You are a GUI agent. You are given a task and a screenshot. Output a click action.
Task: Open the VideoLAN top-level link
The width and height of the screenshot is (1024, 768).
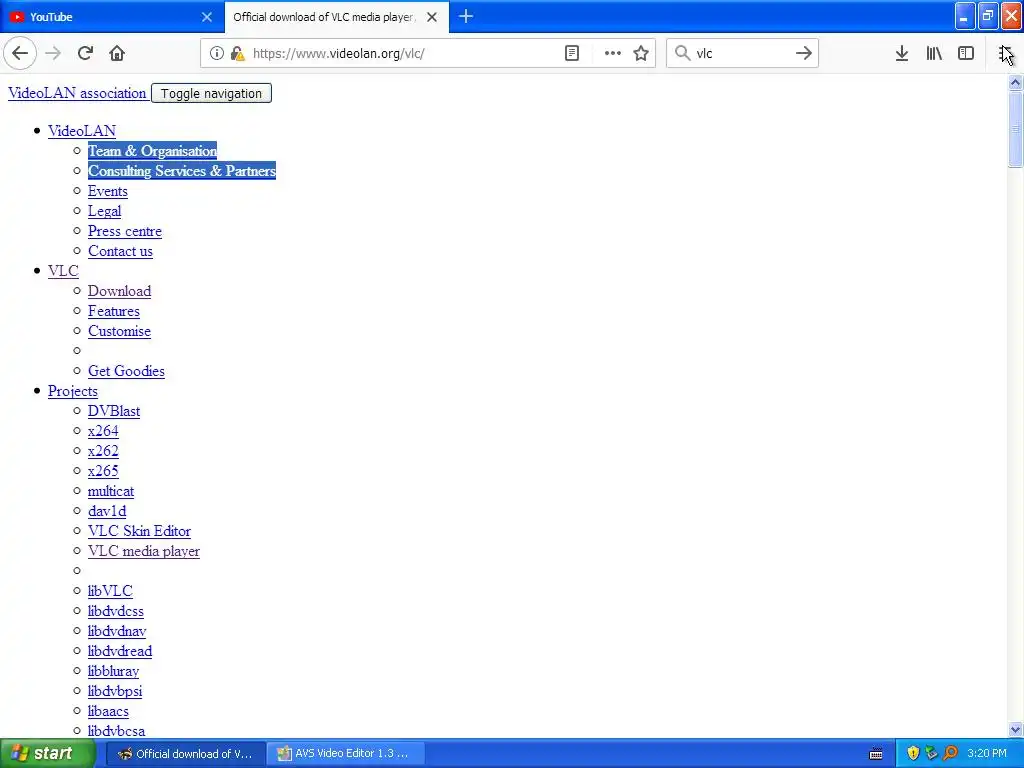pyautogui.click(x=82, y=131)
